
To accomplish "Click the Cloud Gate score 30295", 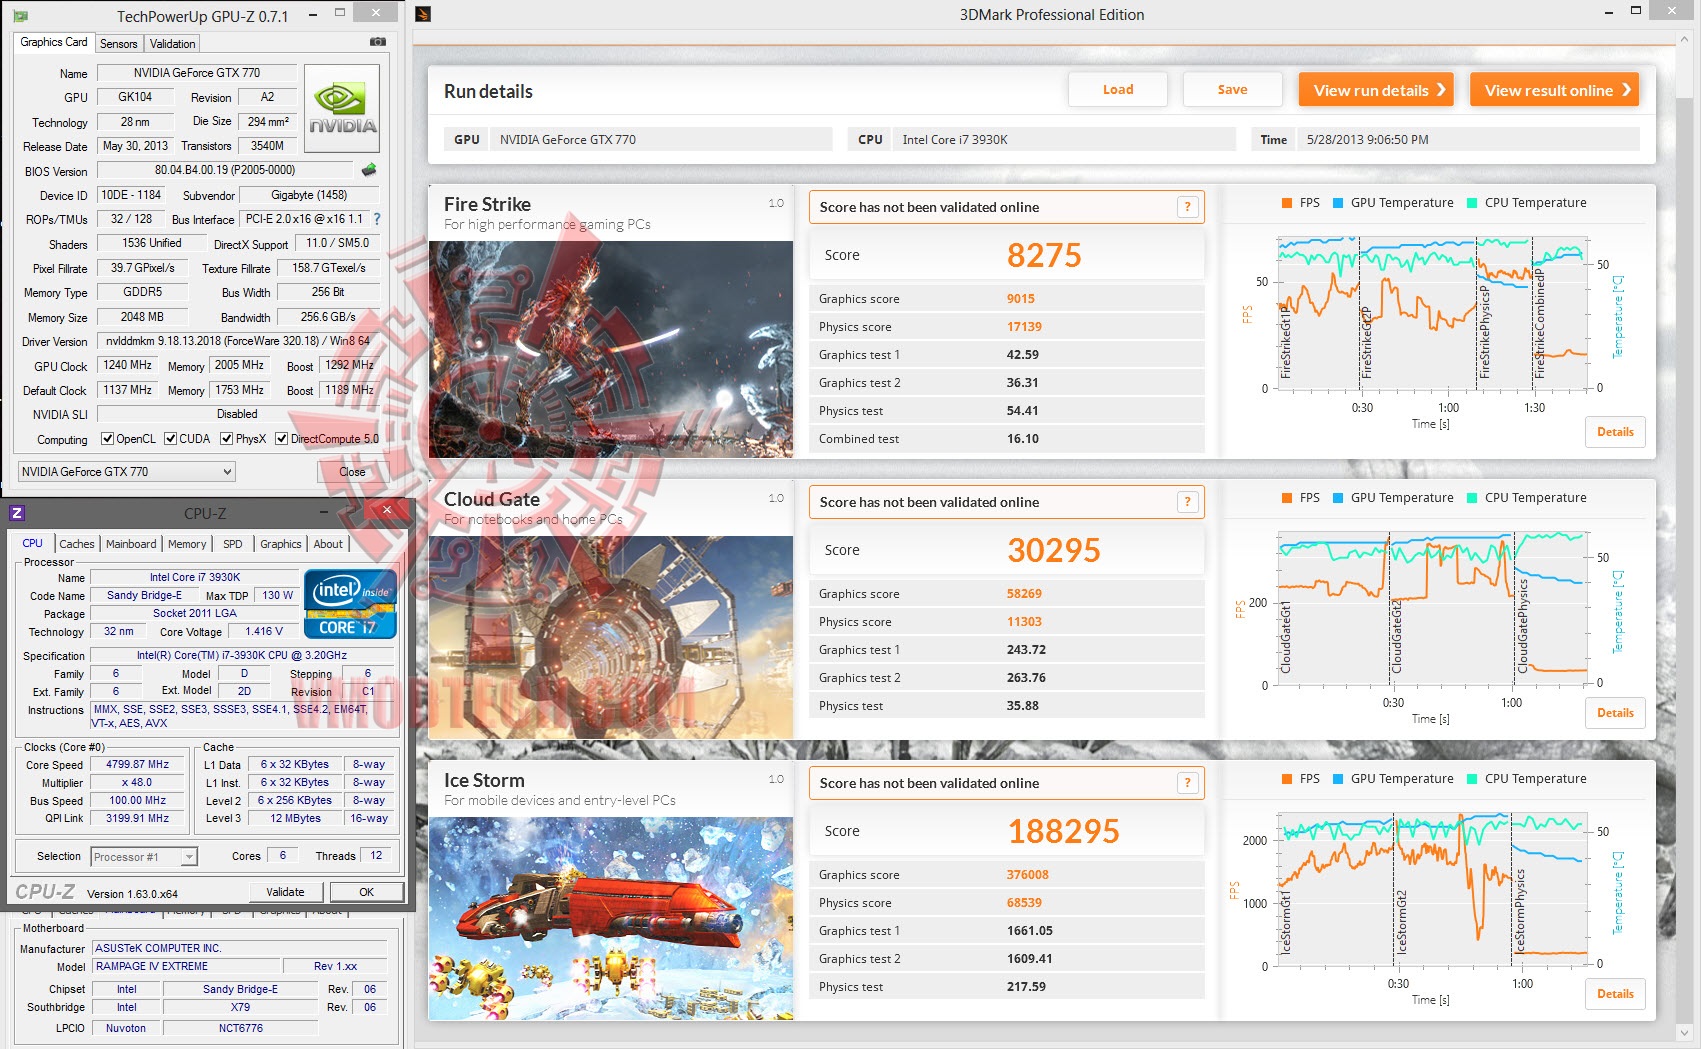I will click(x=1054, y=551).
